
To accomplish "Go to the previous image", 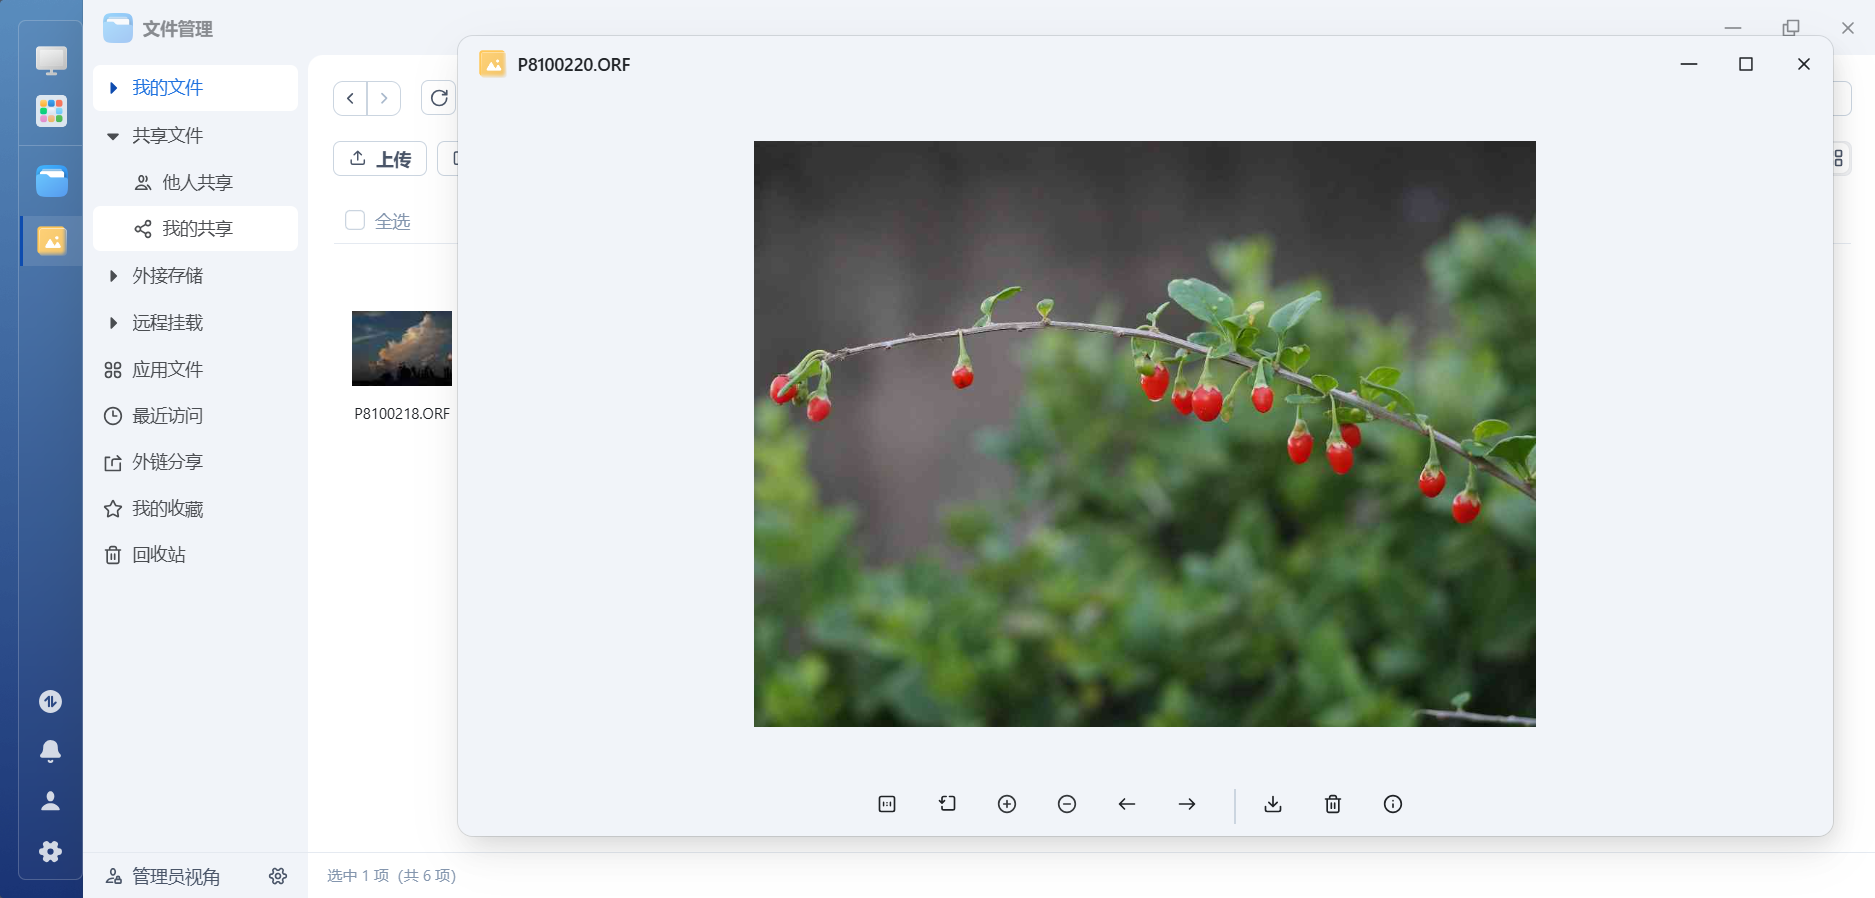I will (x=1127, y=804).
